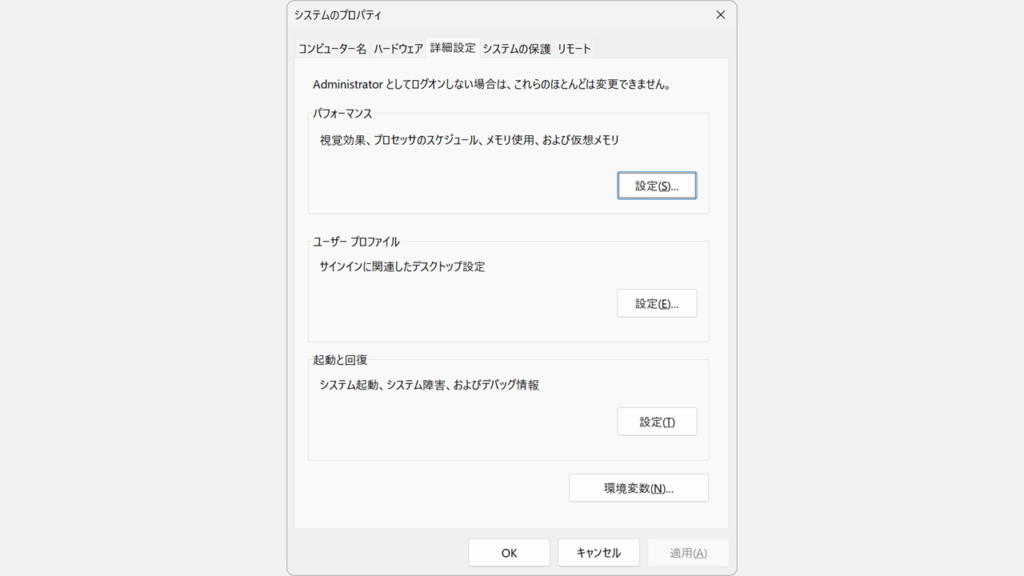Click the ユーザー プロファイル group label
Viewport: 1024px width, 576px height.
(356, 242)
